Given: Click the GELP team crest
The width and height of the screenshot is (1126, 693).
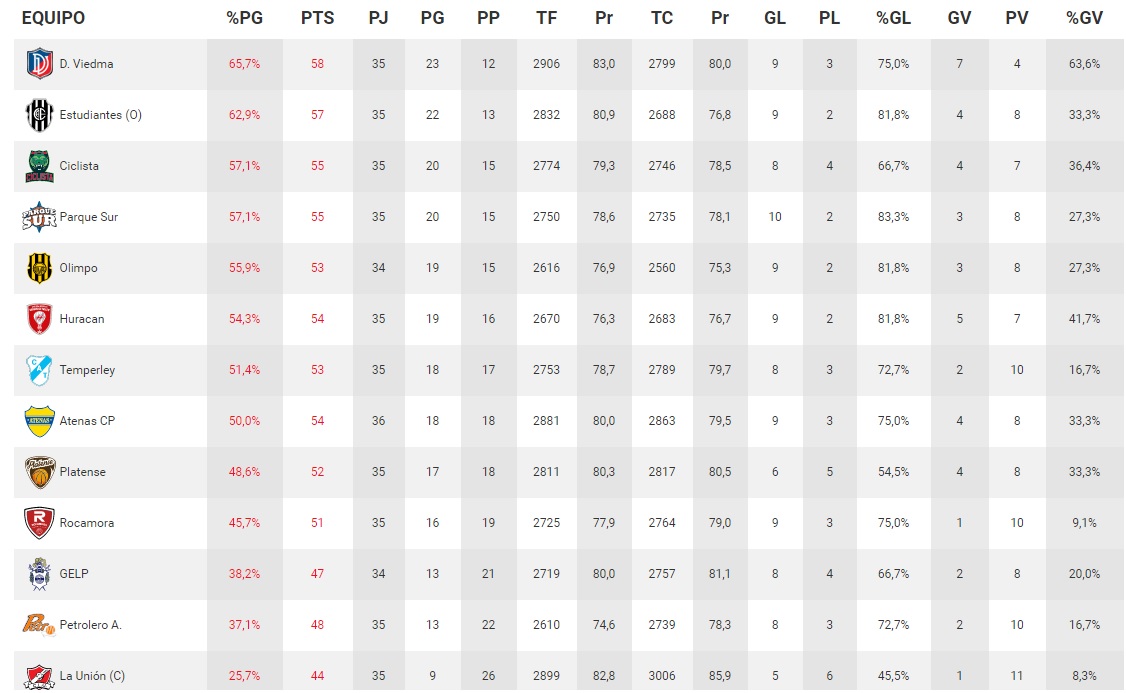Looking at the screenshot, I should 39,574.
